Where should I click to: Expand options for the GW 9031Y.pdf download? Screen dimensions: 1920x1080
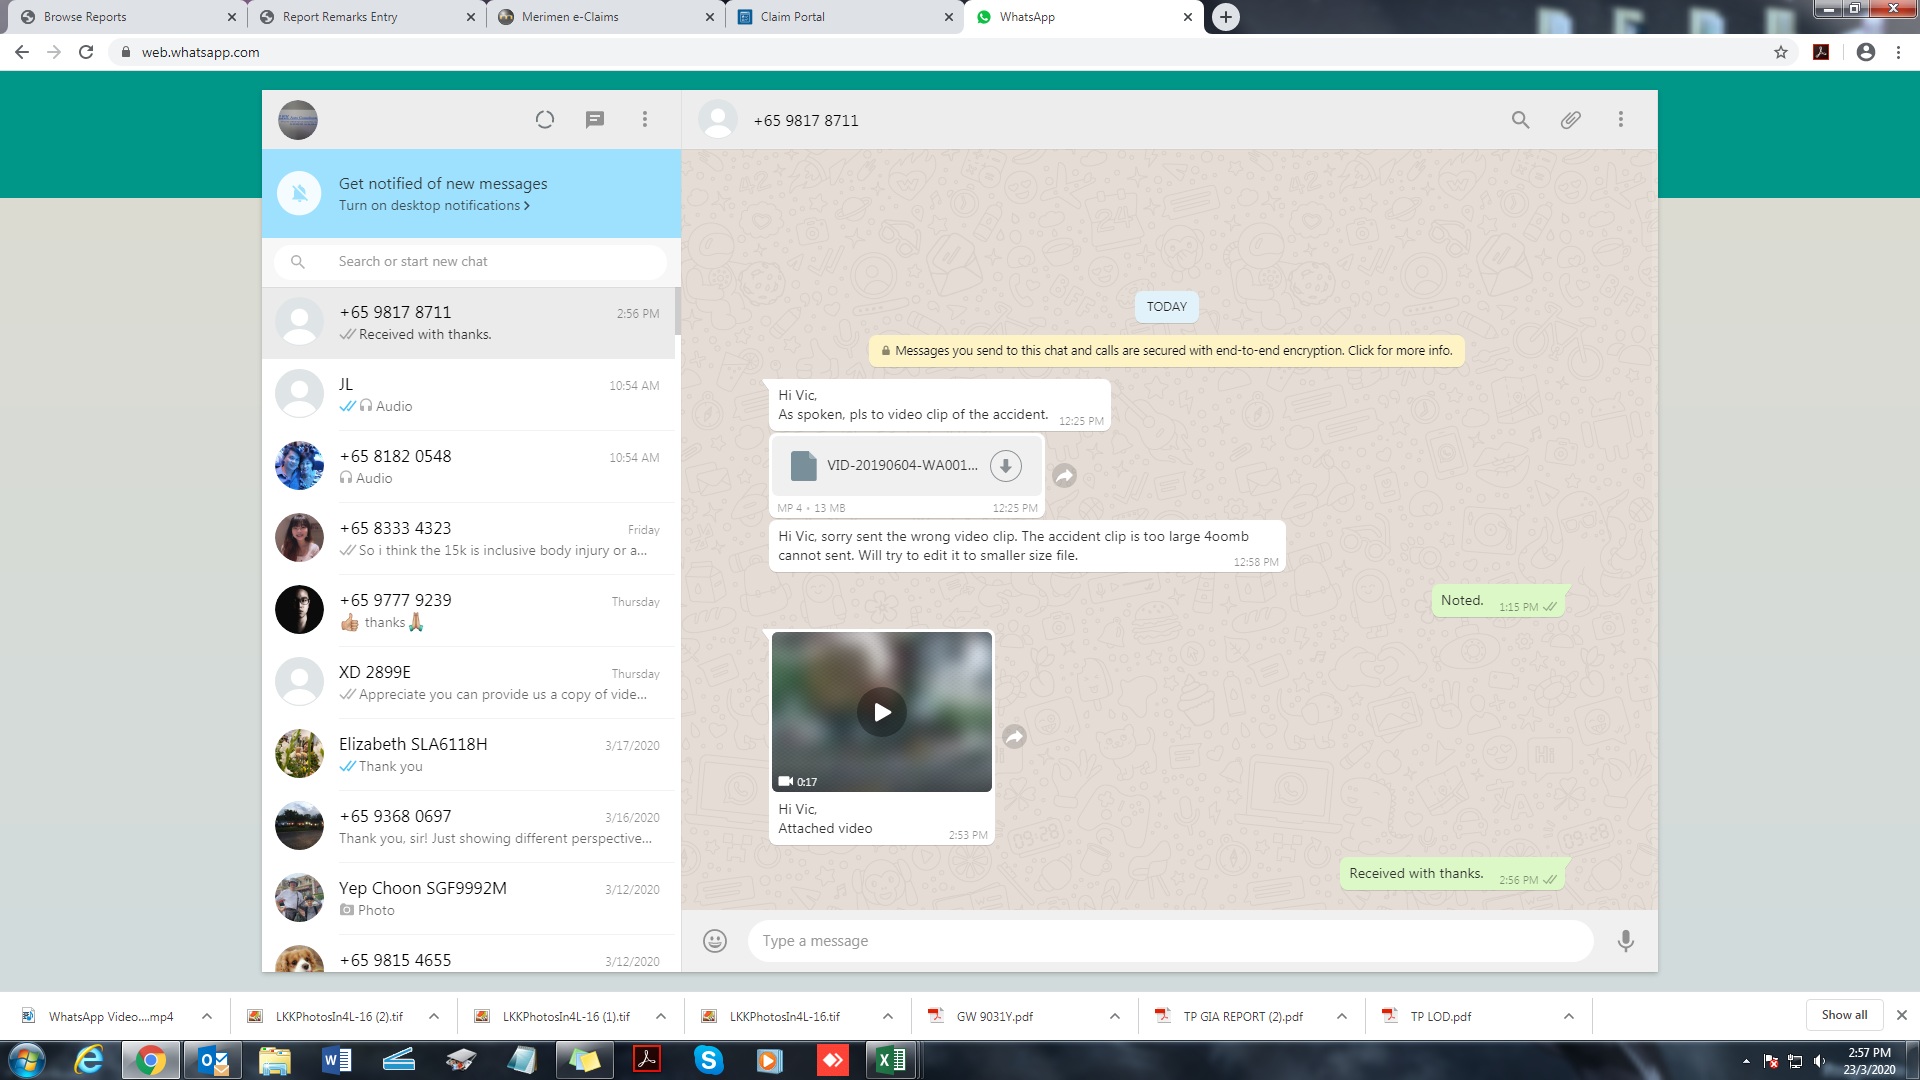coord(1114,1016)
